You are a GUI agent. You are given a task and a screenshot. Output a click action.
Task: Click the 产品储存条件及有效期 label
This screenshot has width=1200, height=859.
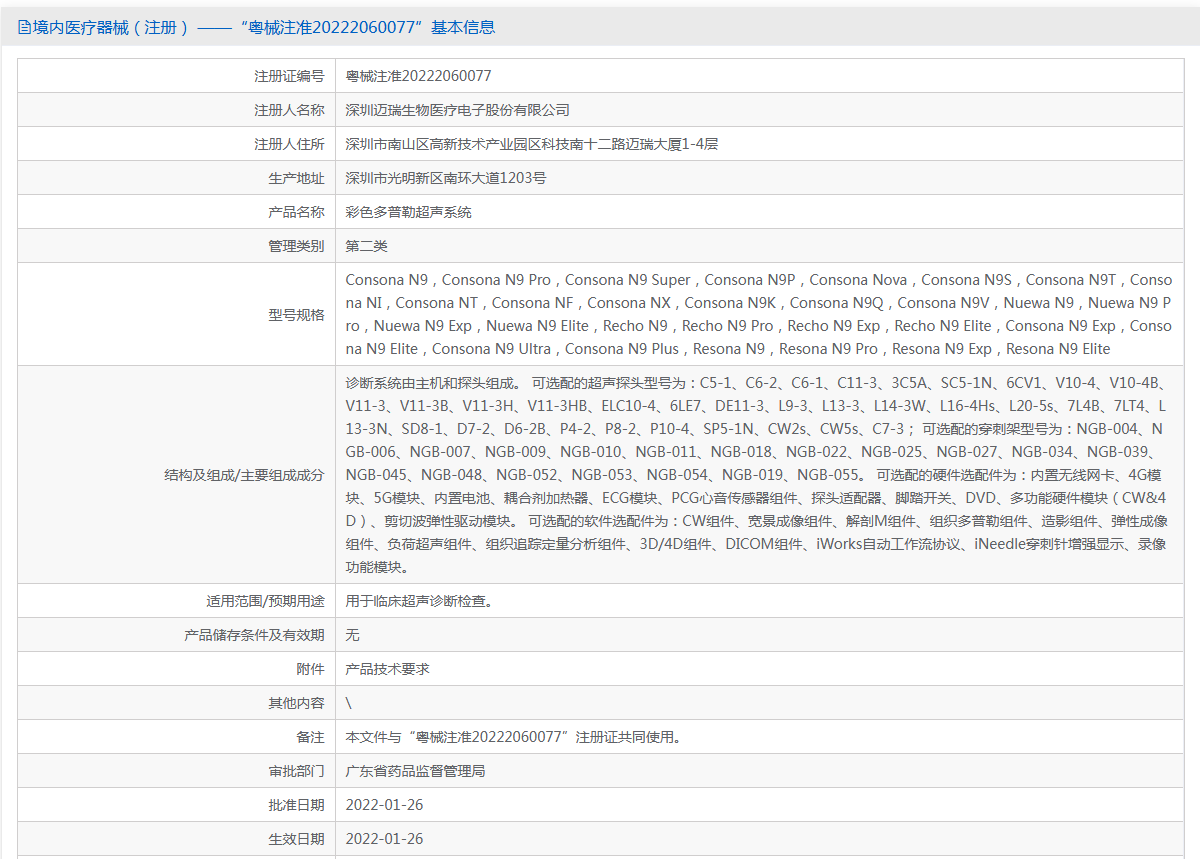254,635
